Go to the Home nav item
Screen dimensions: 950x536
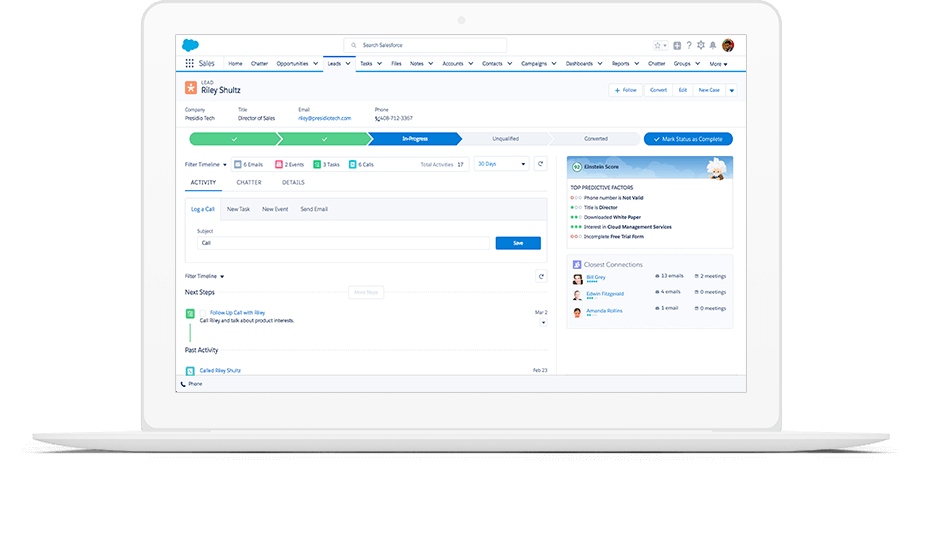(x=235, y=64)
